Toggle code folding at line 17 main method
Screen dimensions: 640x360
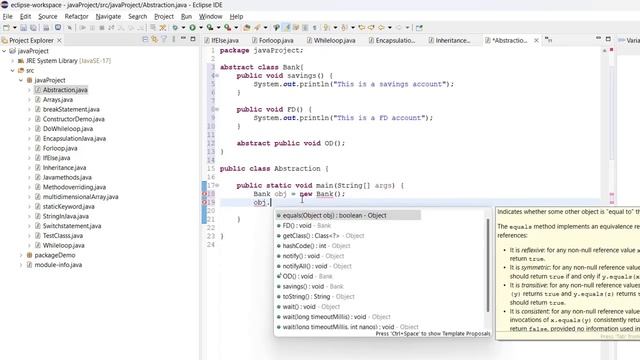coord(217,185)
